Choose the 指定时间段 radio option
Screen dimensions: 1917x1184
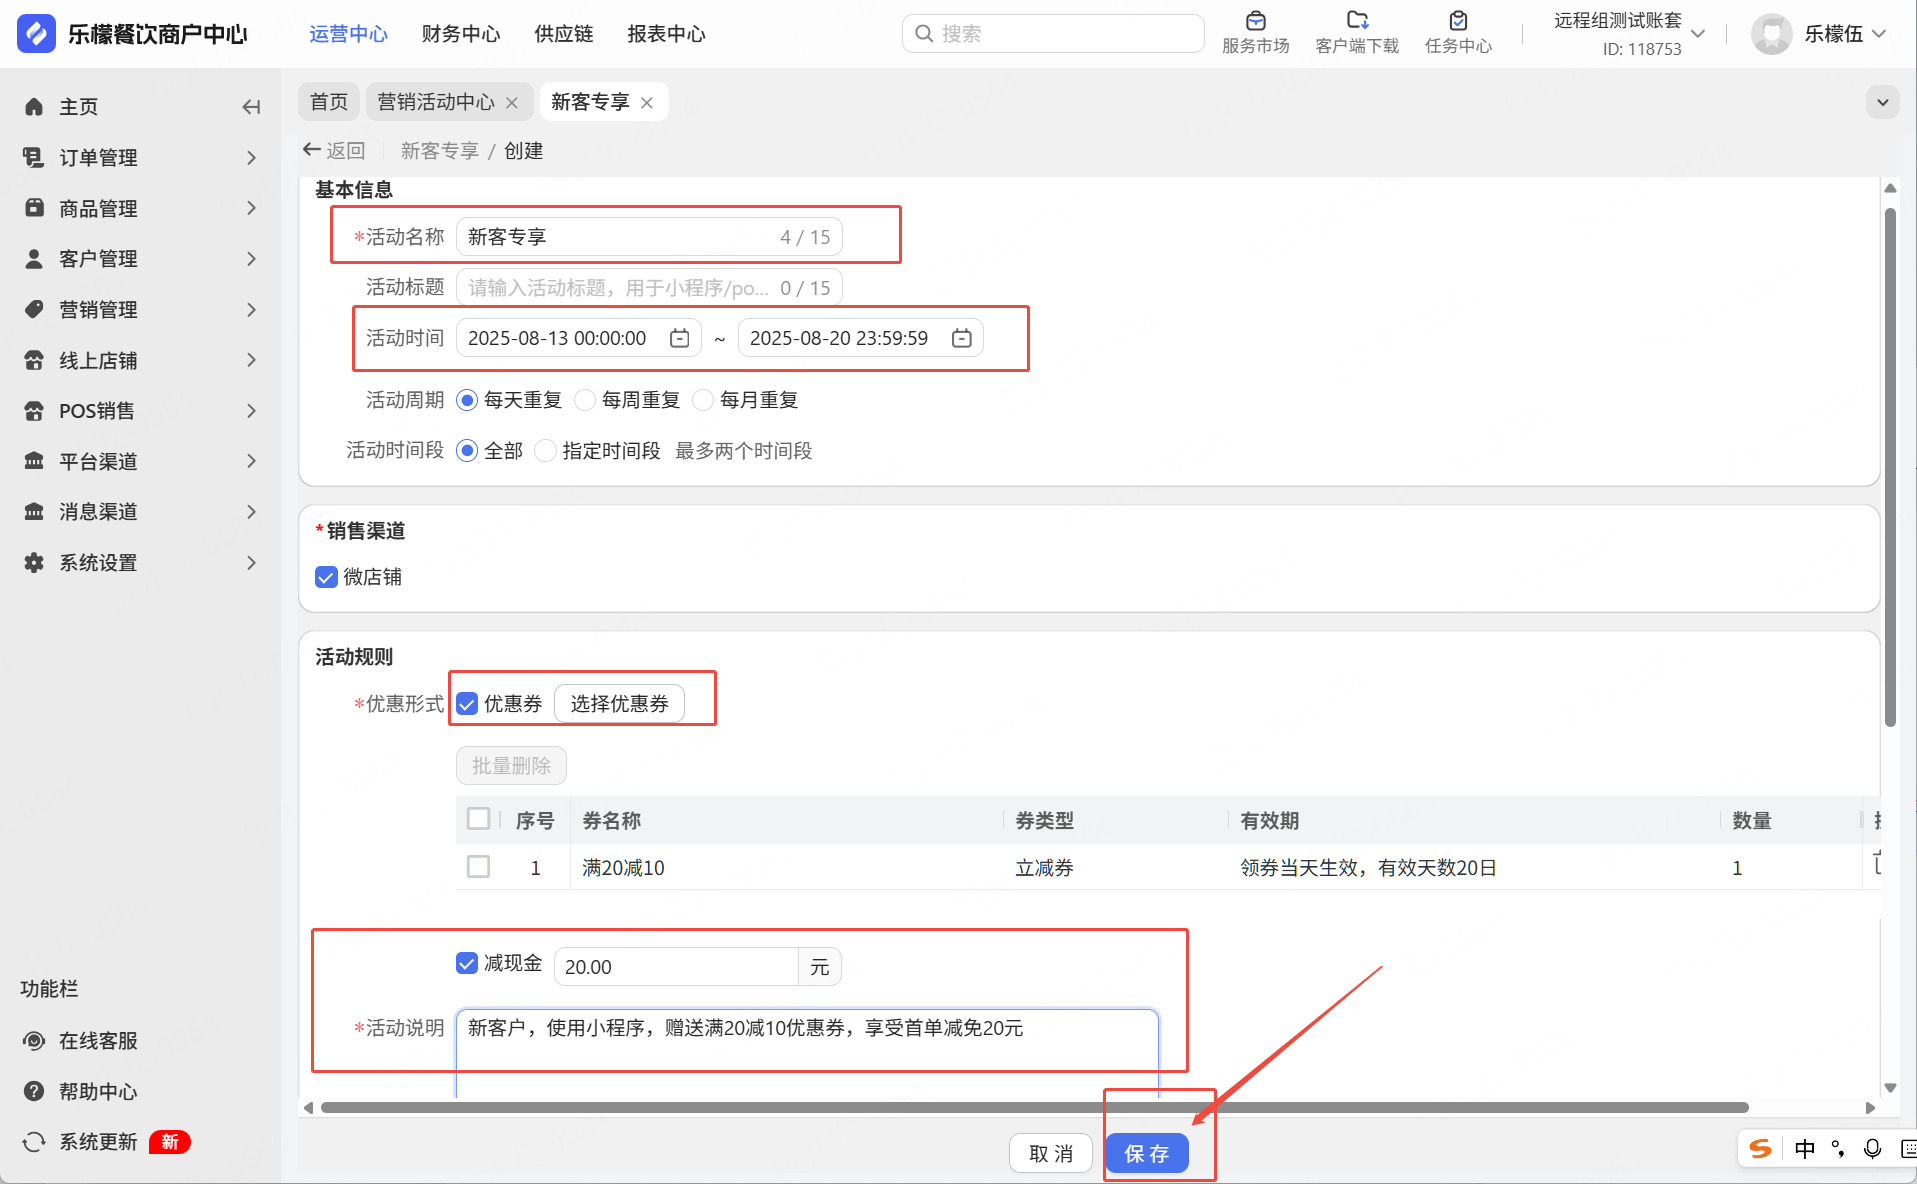click(546, 451)
